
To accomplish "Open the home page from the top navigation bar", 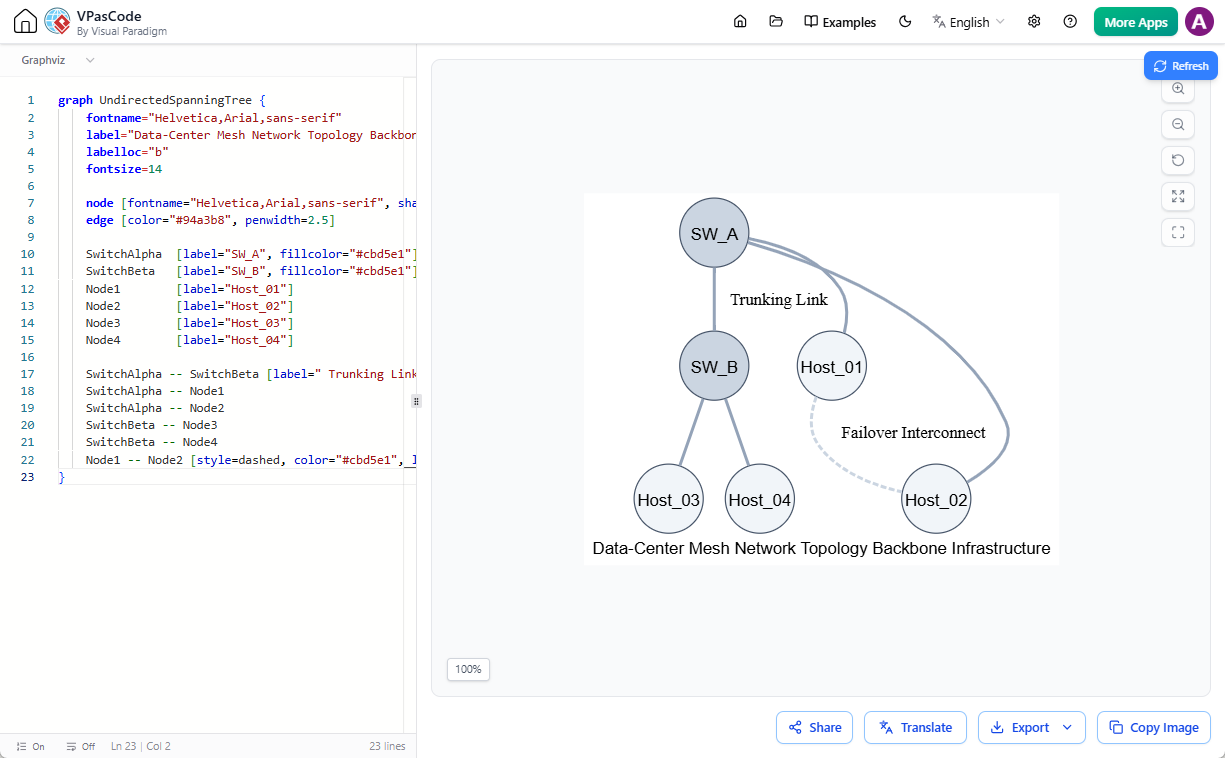I will click(740, 22).
